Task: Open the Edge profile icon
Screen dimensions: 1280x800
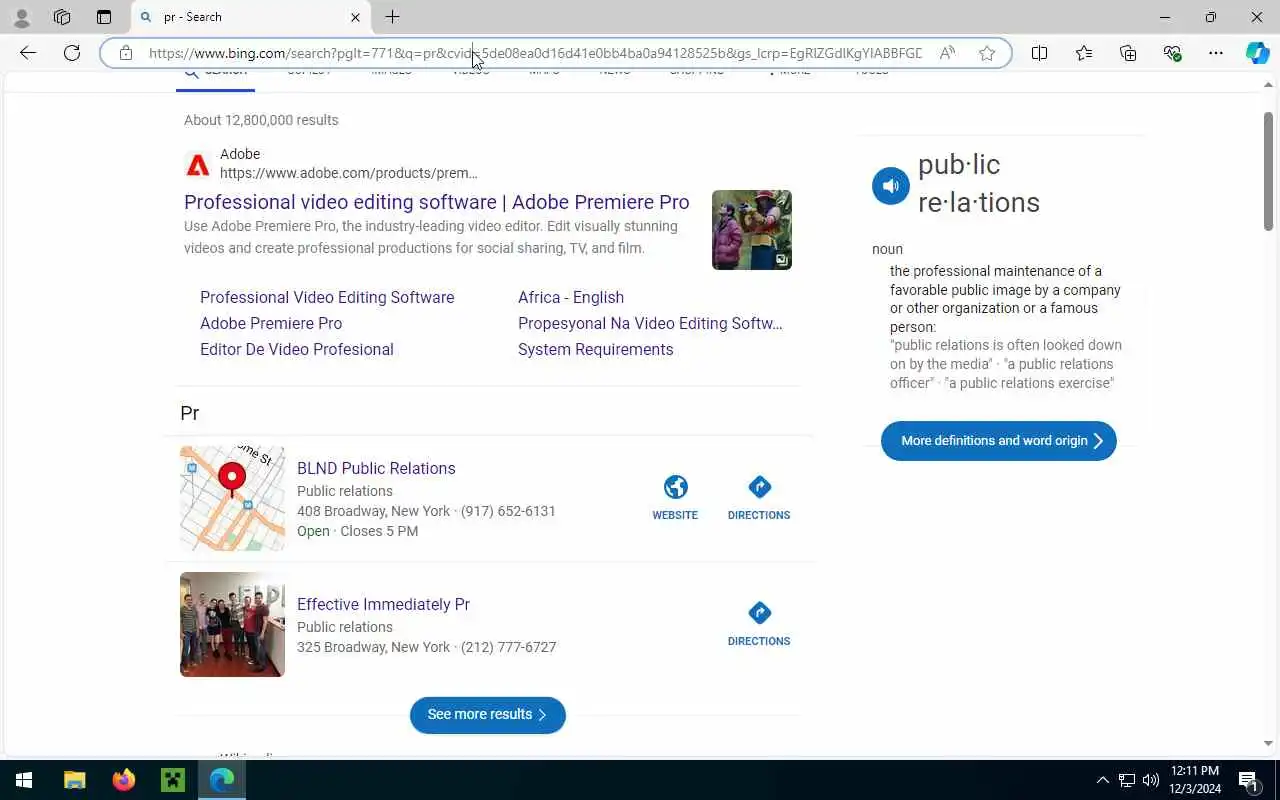Action: (22, 17)
